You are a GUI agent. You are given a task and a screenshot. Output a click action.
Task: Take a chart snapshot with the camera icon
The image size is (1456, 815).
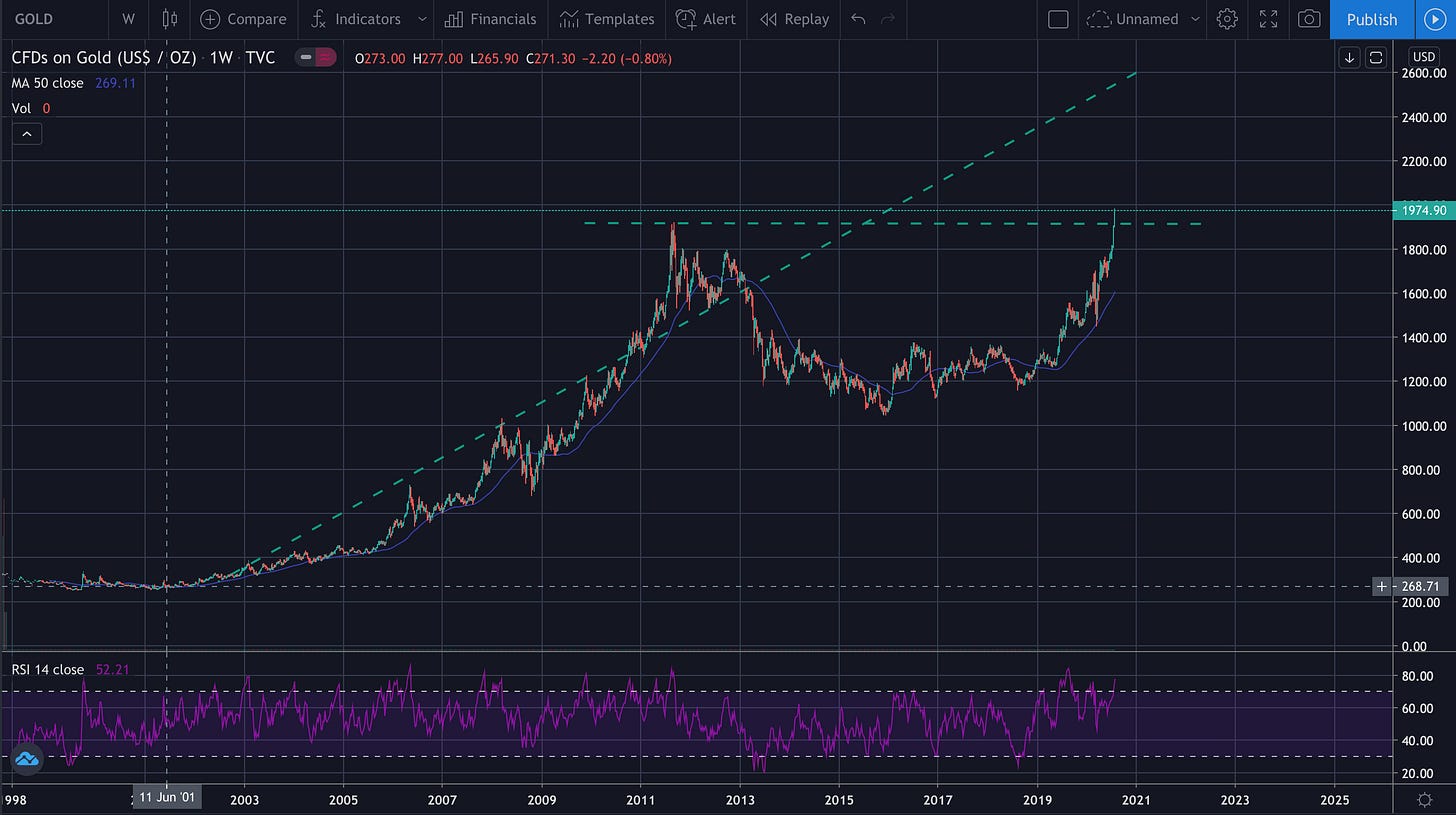tap(1308, 19)
